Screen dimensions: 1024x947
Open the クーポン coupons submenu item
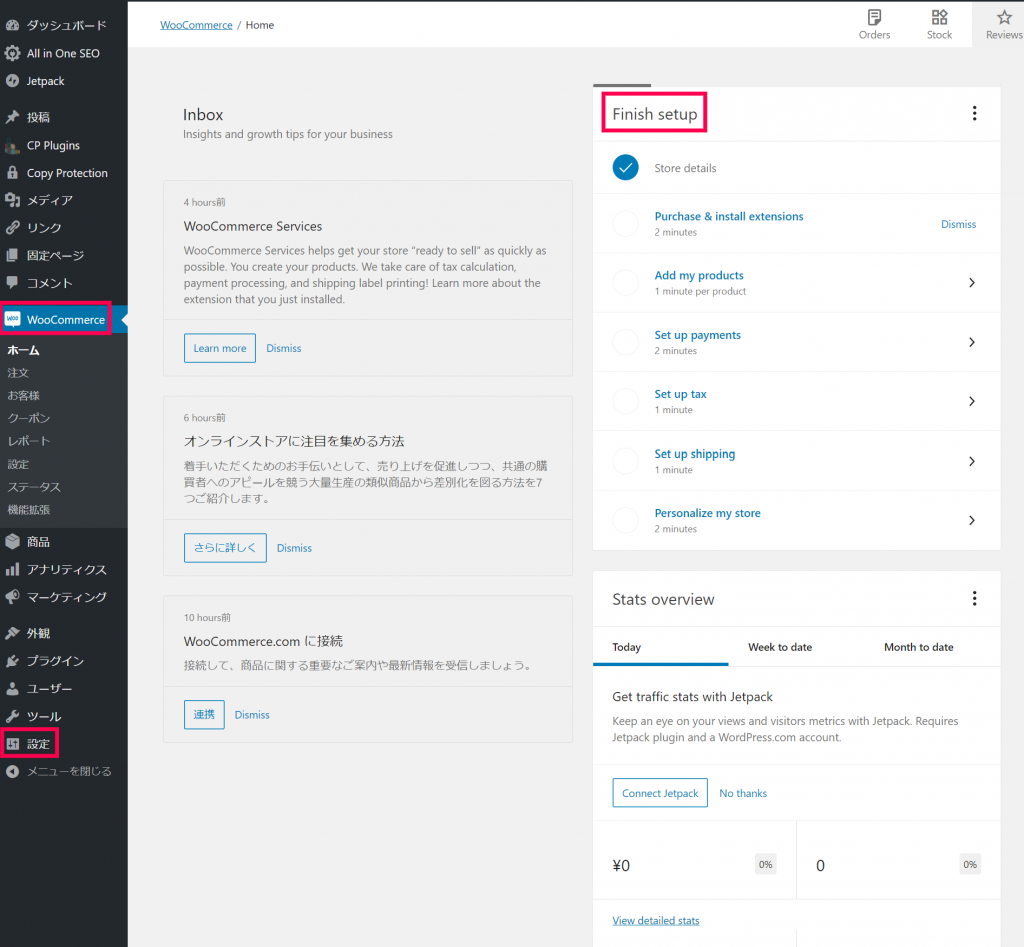tap(29, 418)
